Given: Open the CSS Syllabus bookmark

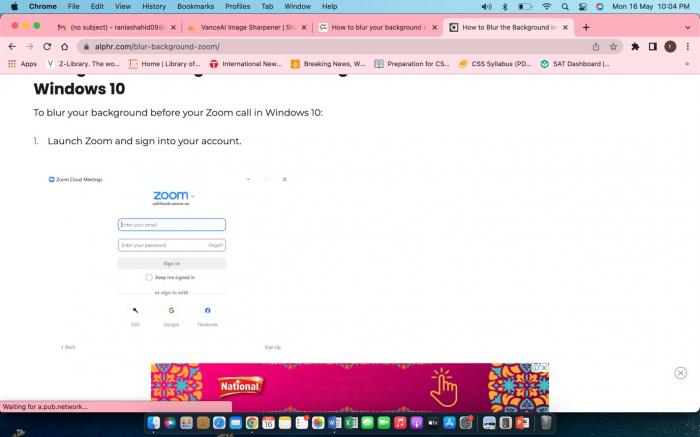Looking at the screenshot, I should [495, 64].
